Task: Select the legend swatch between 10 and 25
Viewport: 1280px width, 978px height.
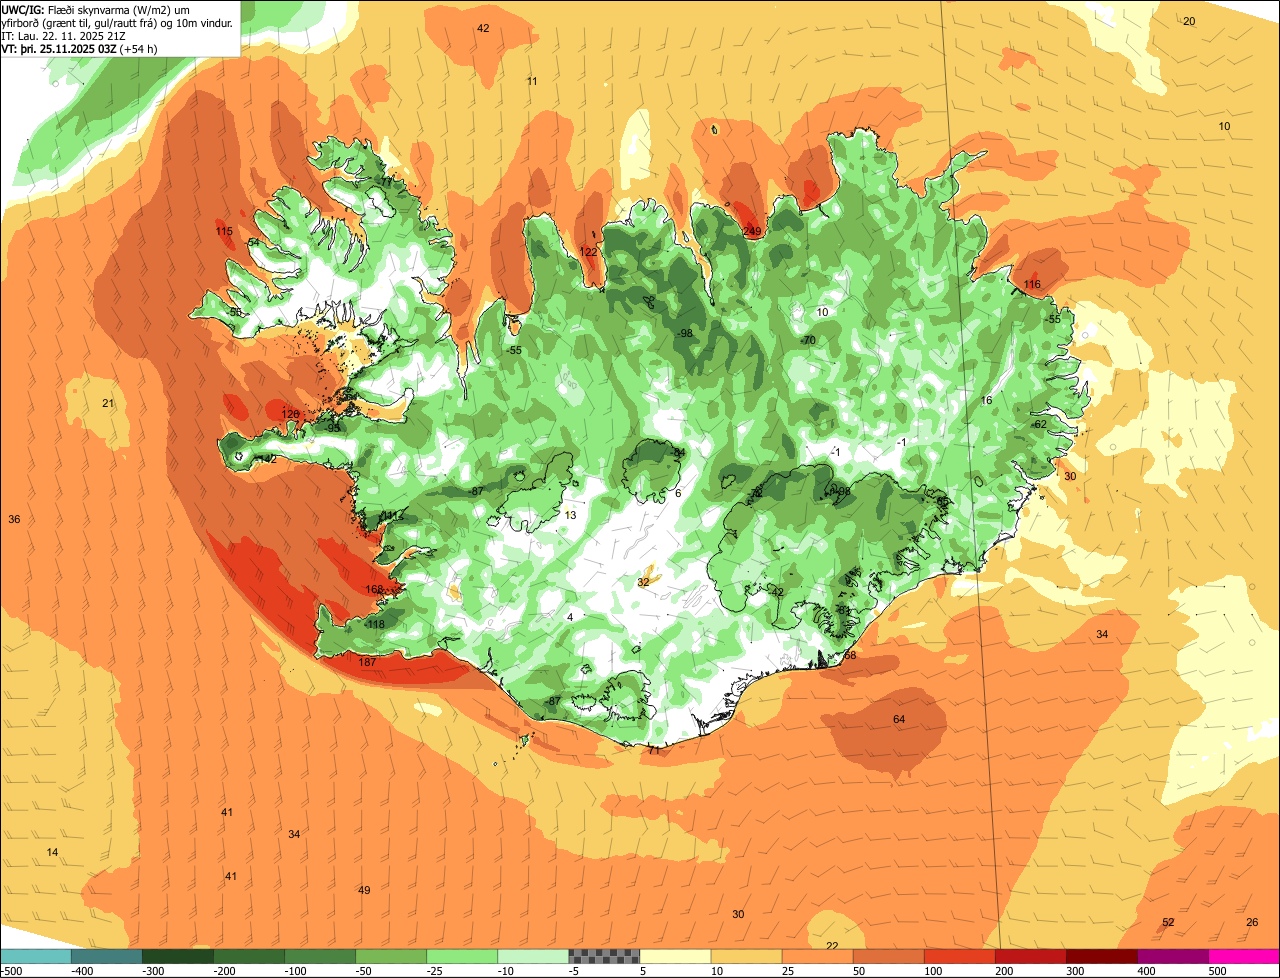Action: point(746,956)
